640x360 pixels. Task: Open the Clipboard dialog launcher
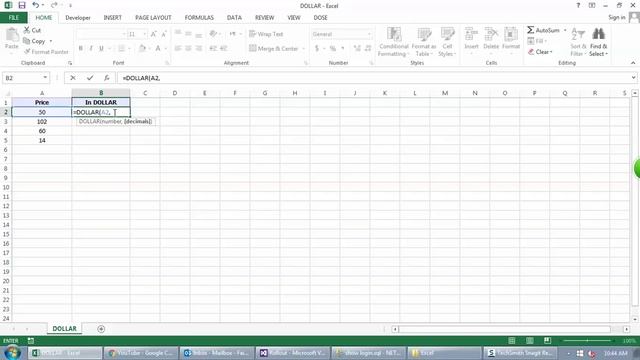coord(70,63)
